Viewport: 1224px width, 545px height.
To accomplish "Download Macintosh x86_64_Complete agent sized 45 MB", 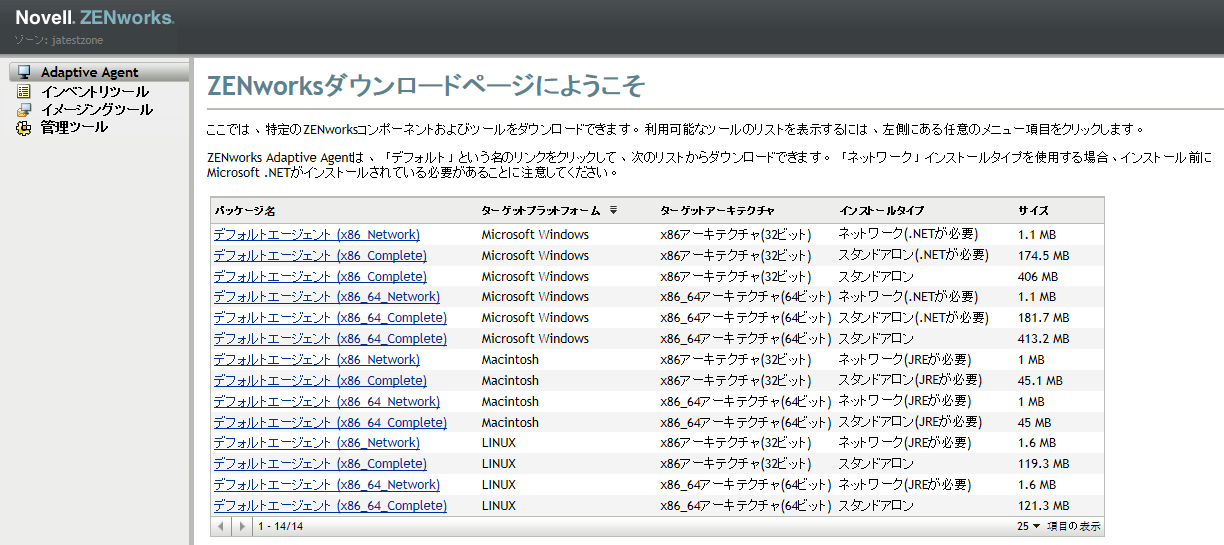I will [x=330, y=423].
